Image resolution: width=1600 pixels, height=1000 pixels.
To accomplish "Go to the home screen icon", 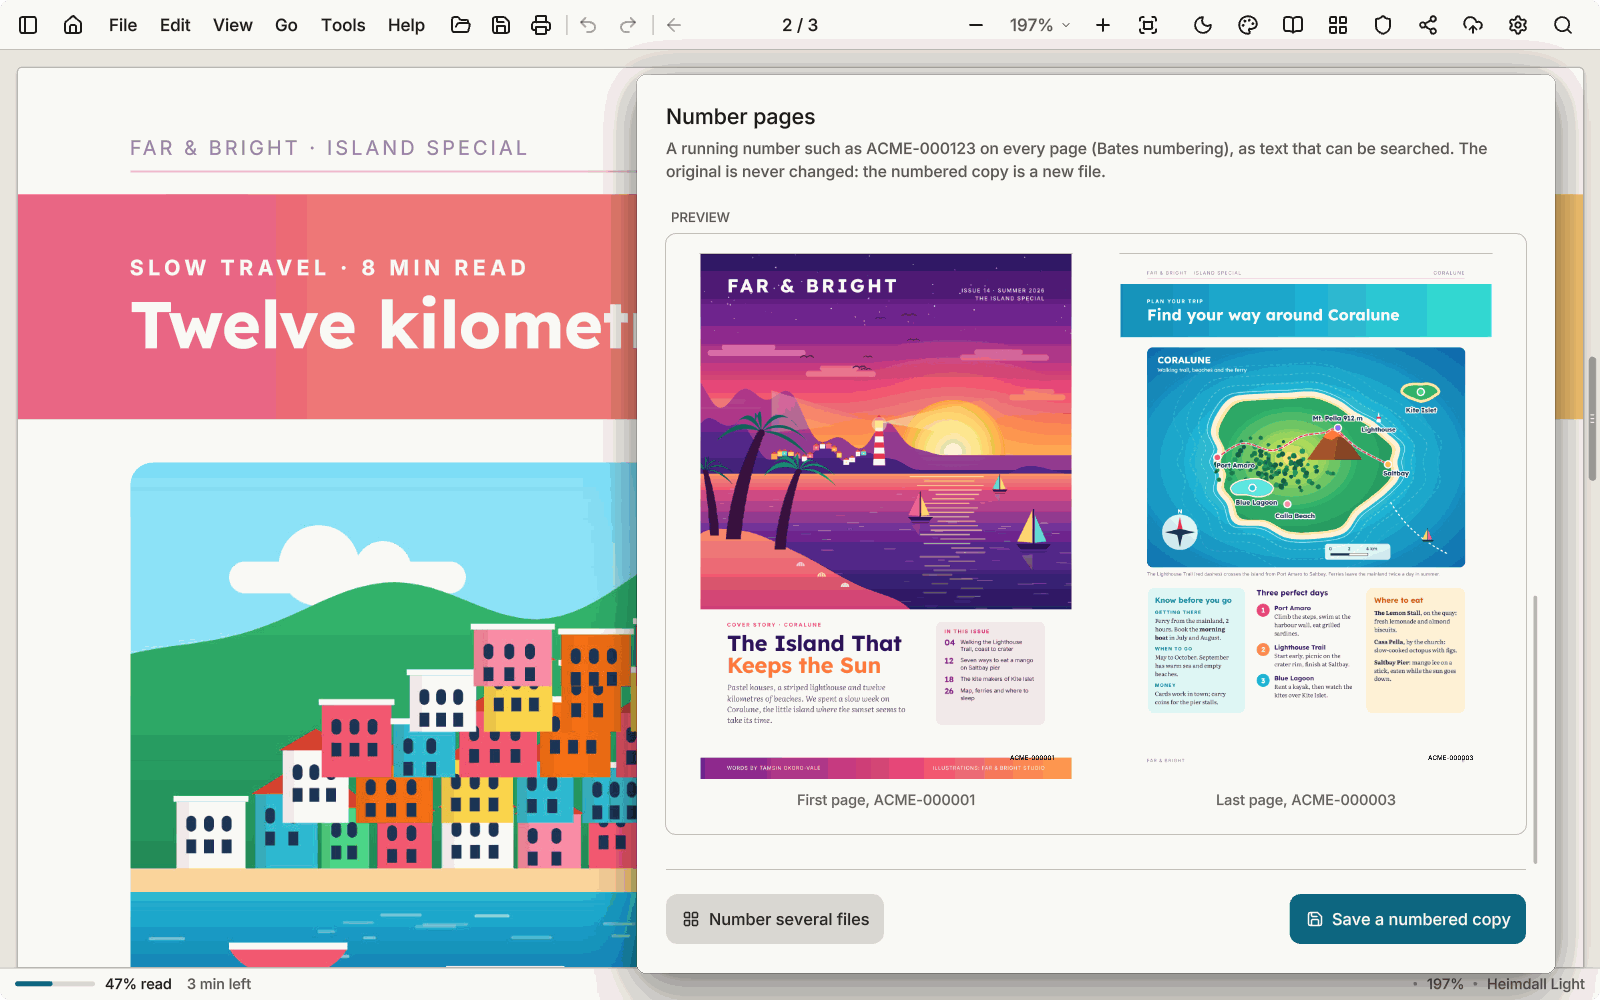I will (x=73, y=25).
